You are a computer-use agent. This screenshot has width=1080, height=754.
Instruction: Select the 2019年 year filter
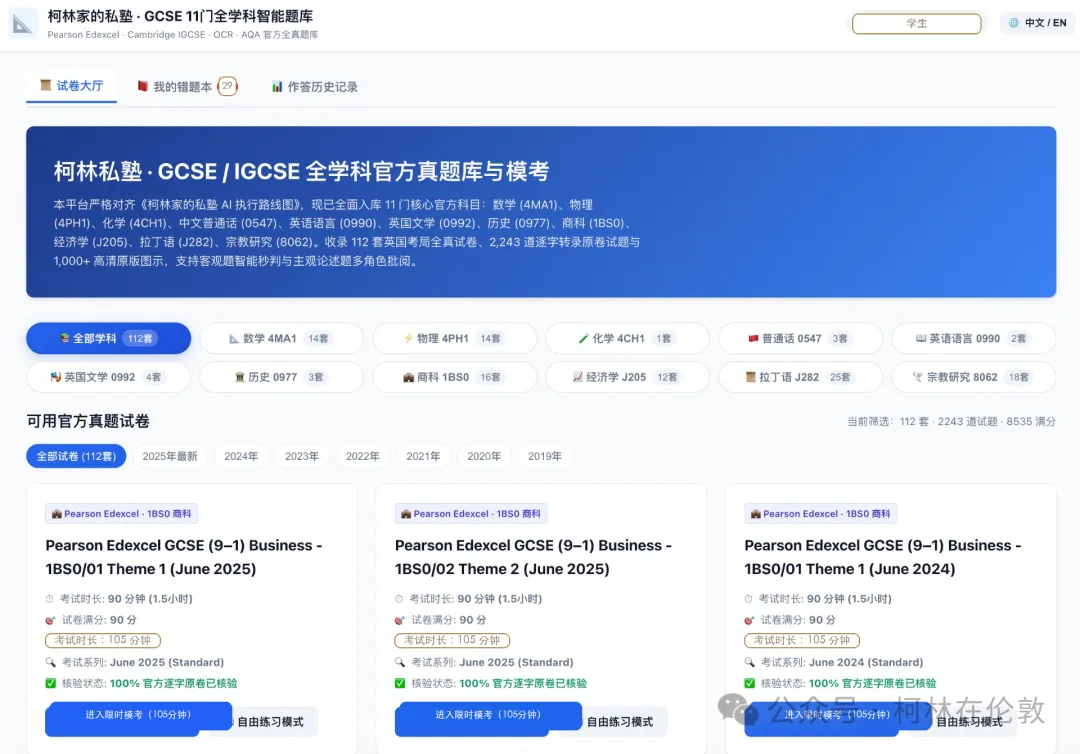[544, 456]
